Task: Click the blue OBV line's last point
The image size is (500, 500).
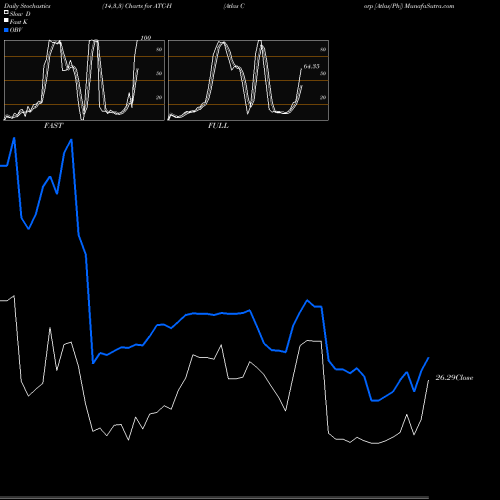Action: pos(429,358)
